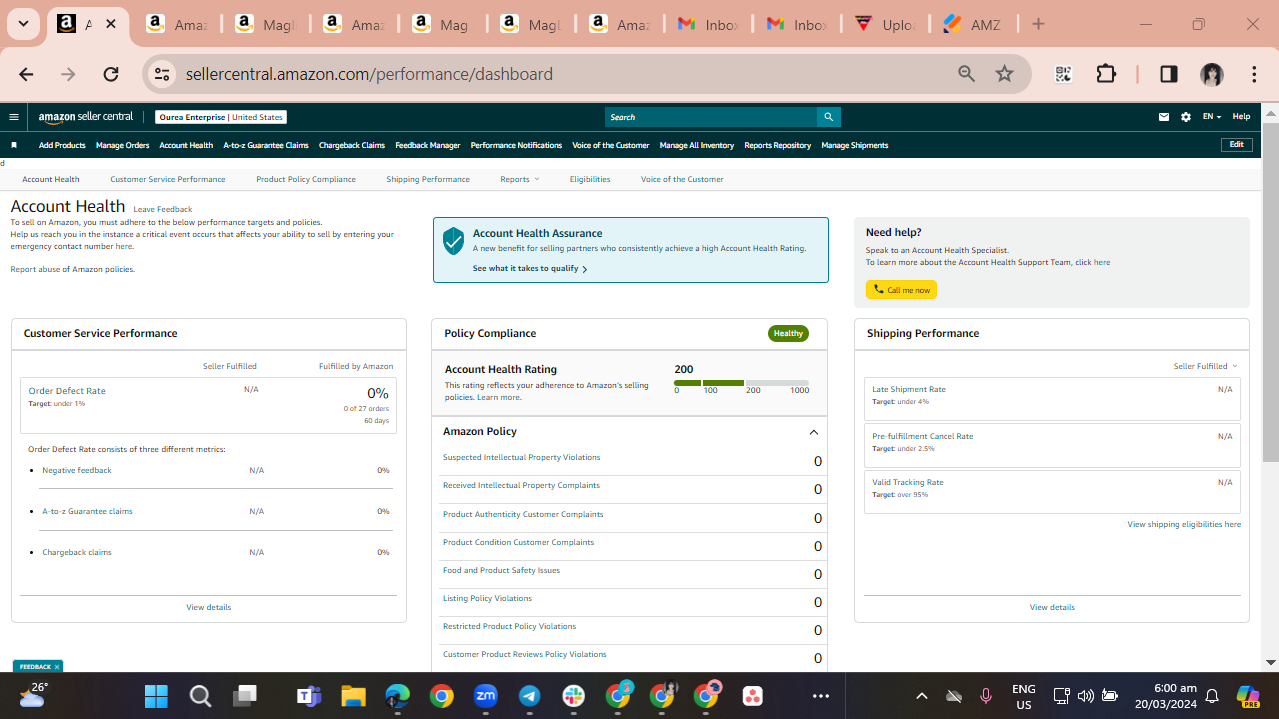Go to the Eligibilities tab
Image resolution: width=1279 pixels, height=719 pixels.
590,179
